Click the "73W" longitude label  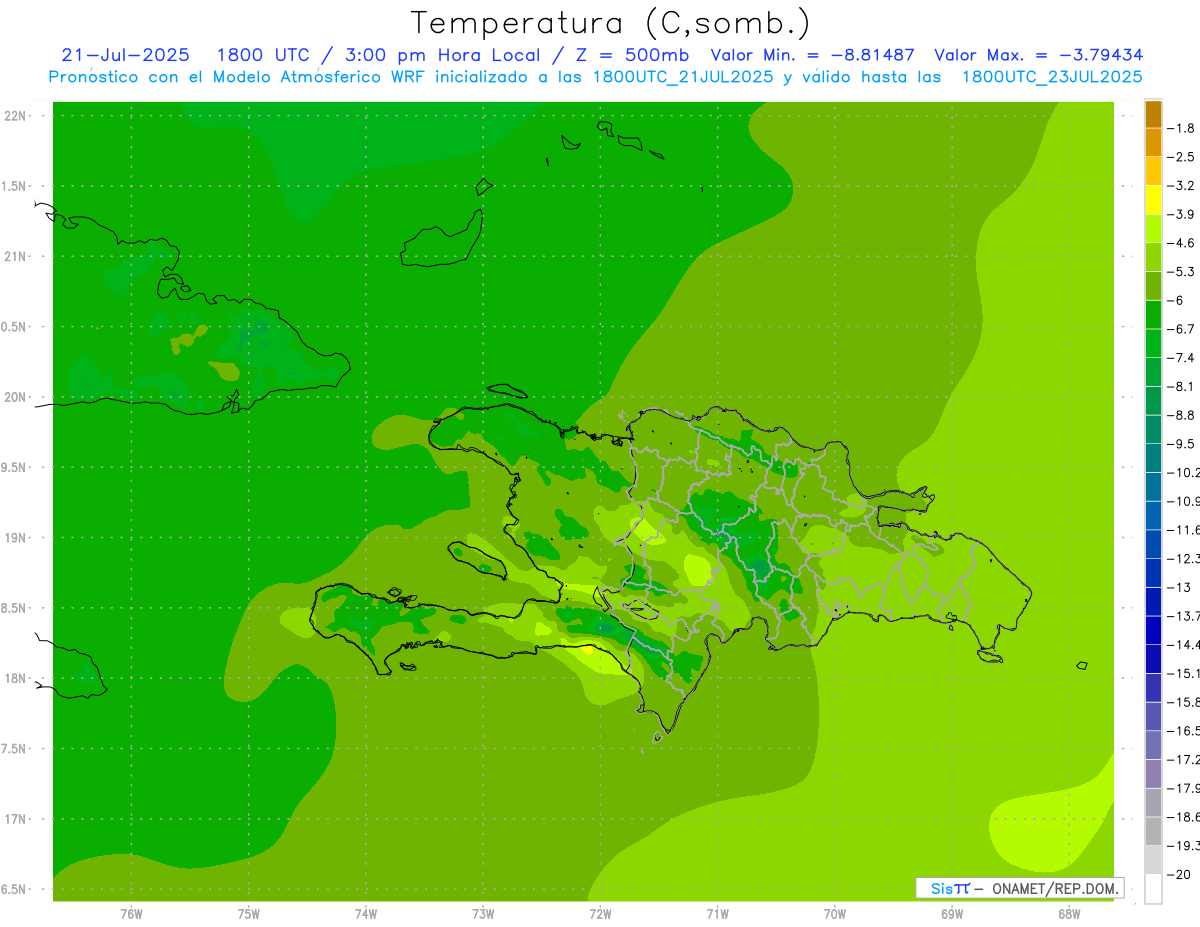click(483, 913)
